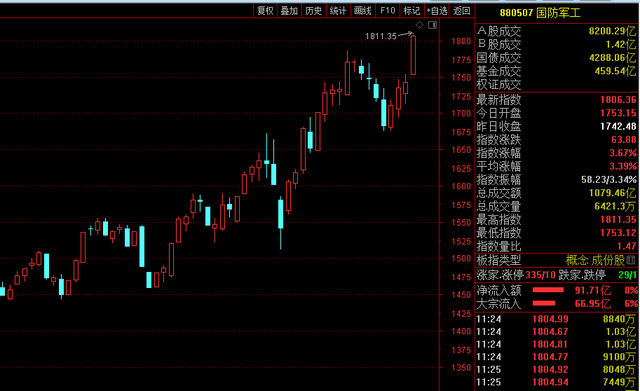This screenshot has width=640, height=391.
Task: Select the 概念 board type link
Action: [577, 260]
